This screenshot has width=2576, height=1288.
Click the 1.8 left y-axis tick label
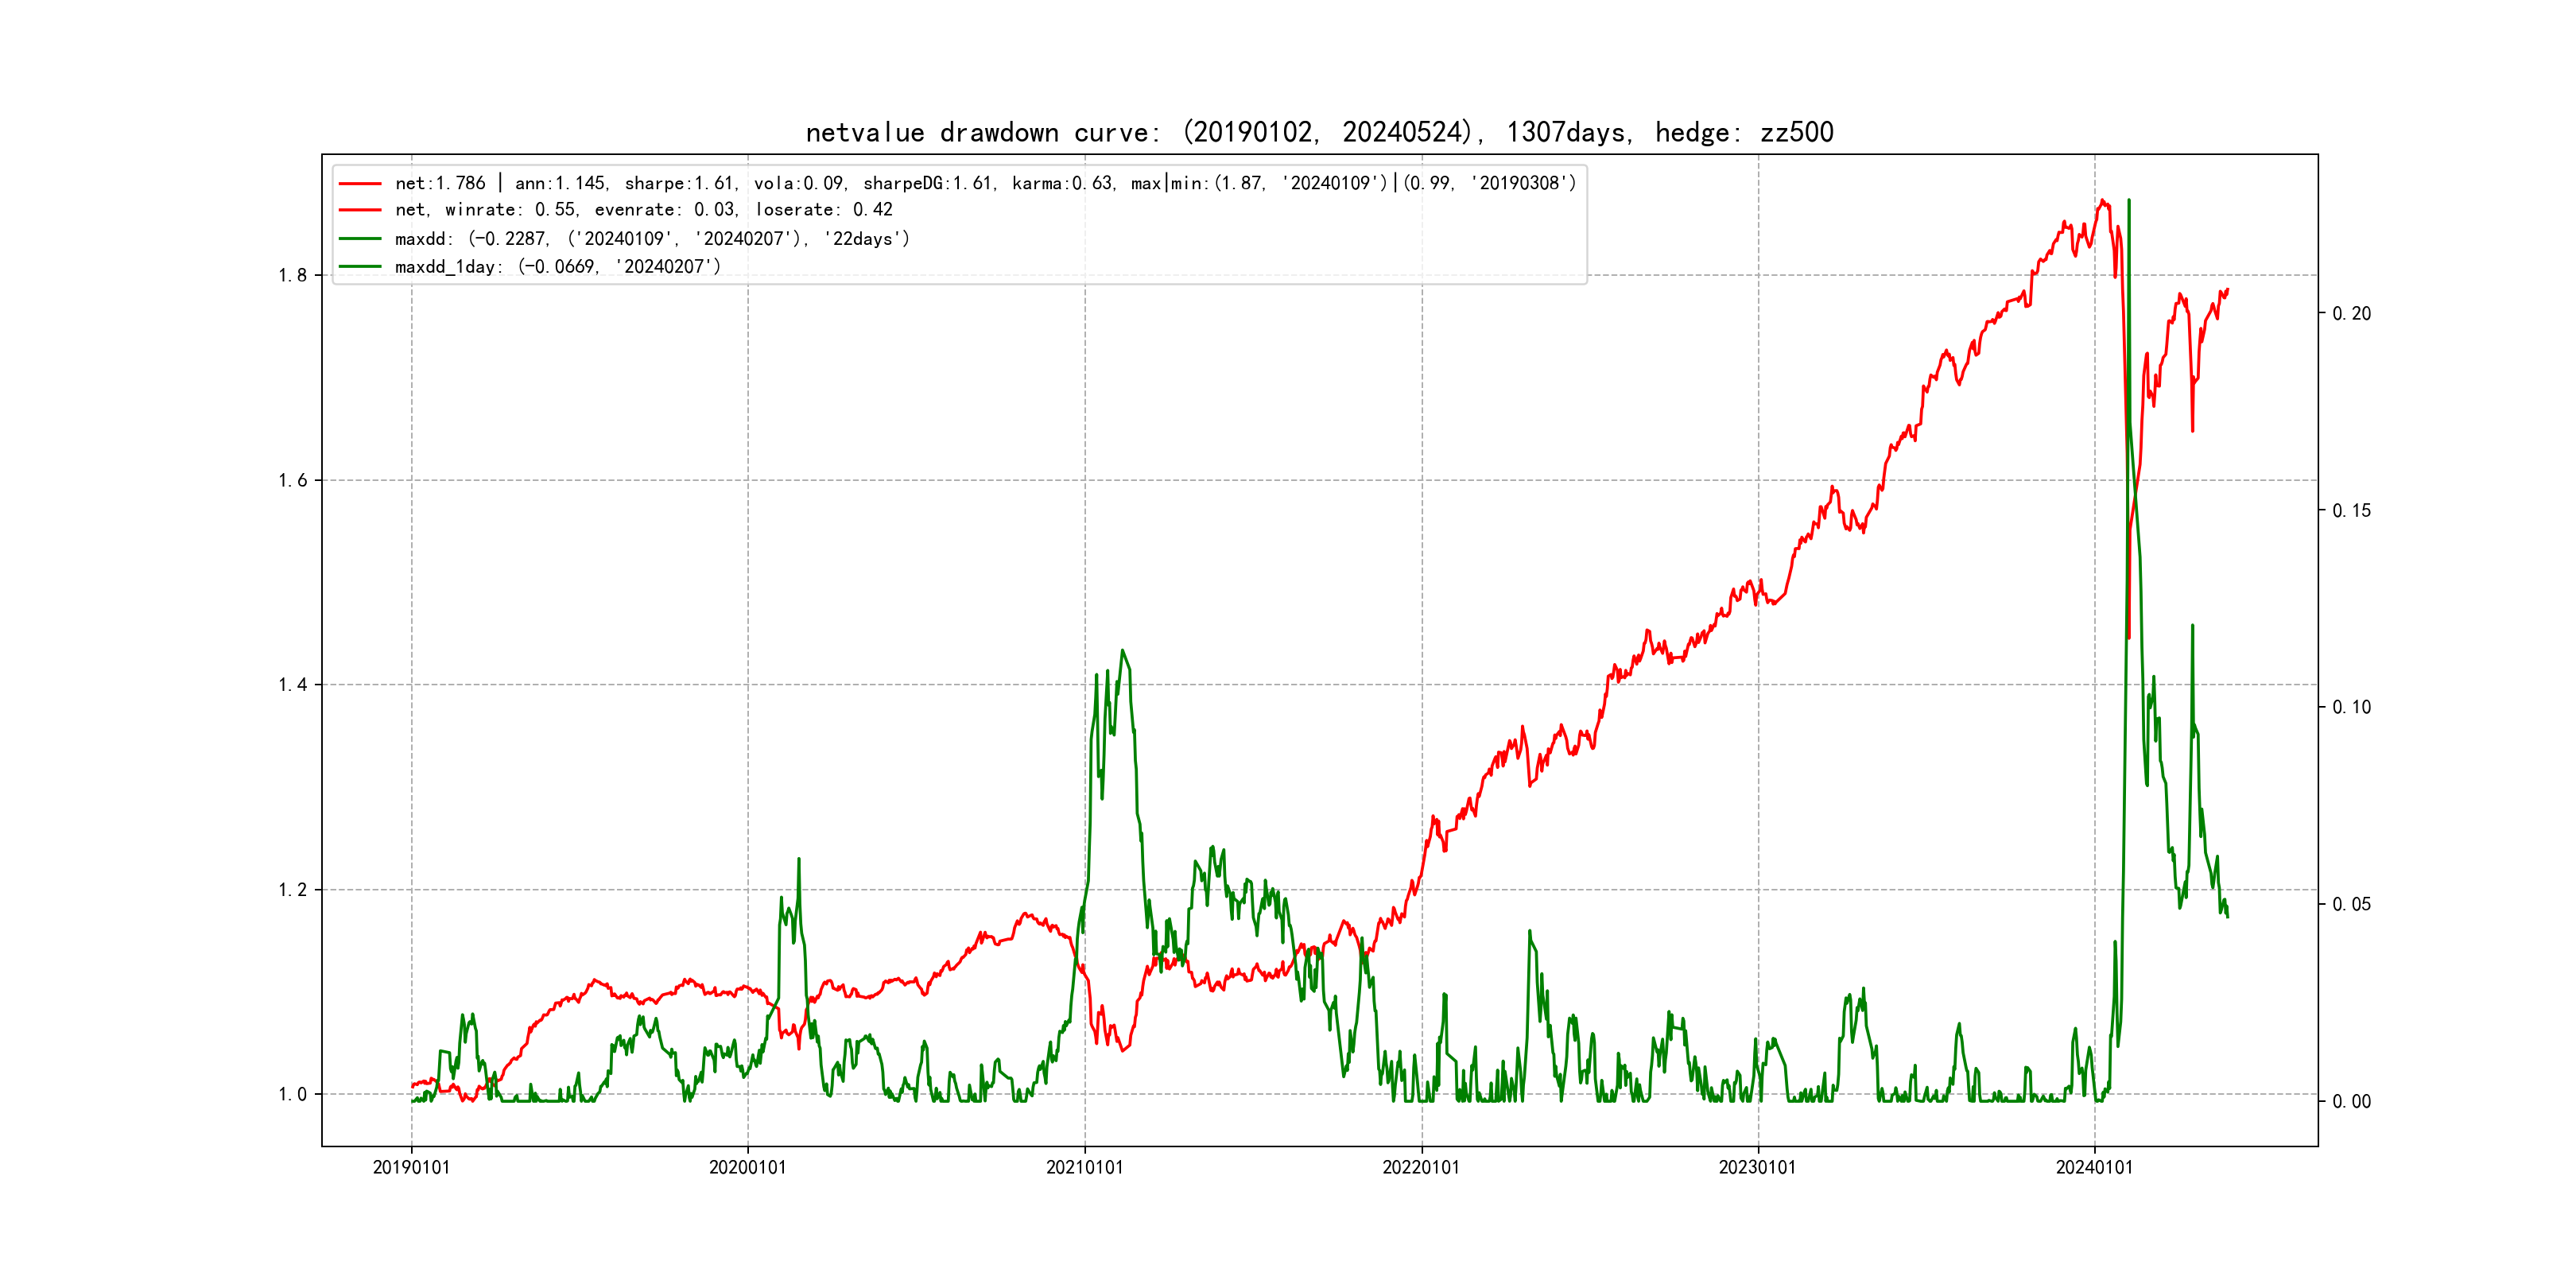293,276
